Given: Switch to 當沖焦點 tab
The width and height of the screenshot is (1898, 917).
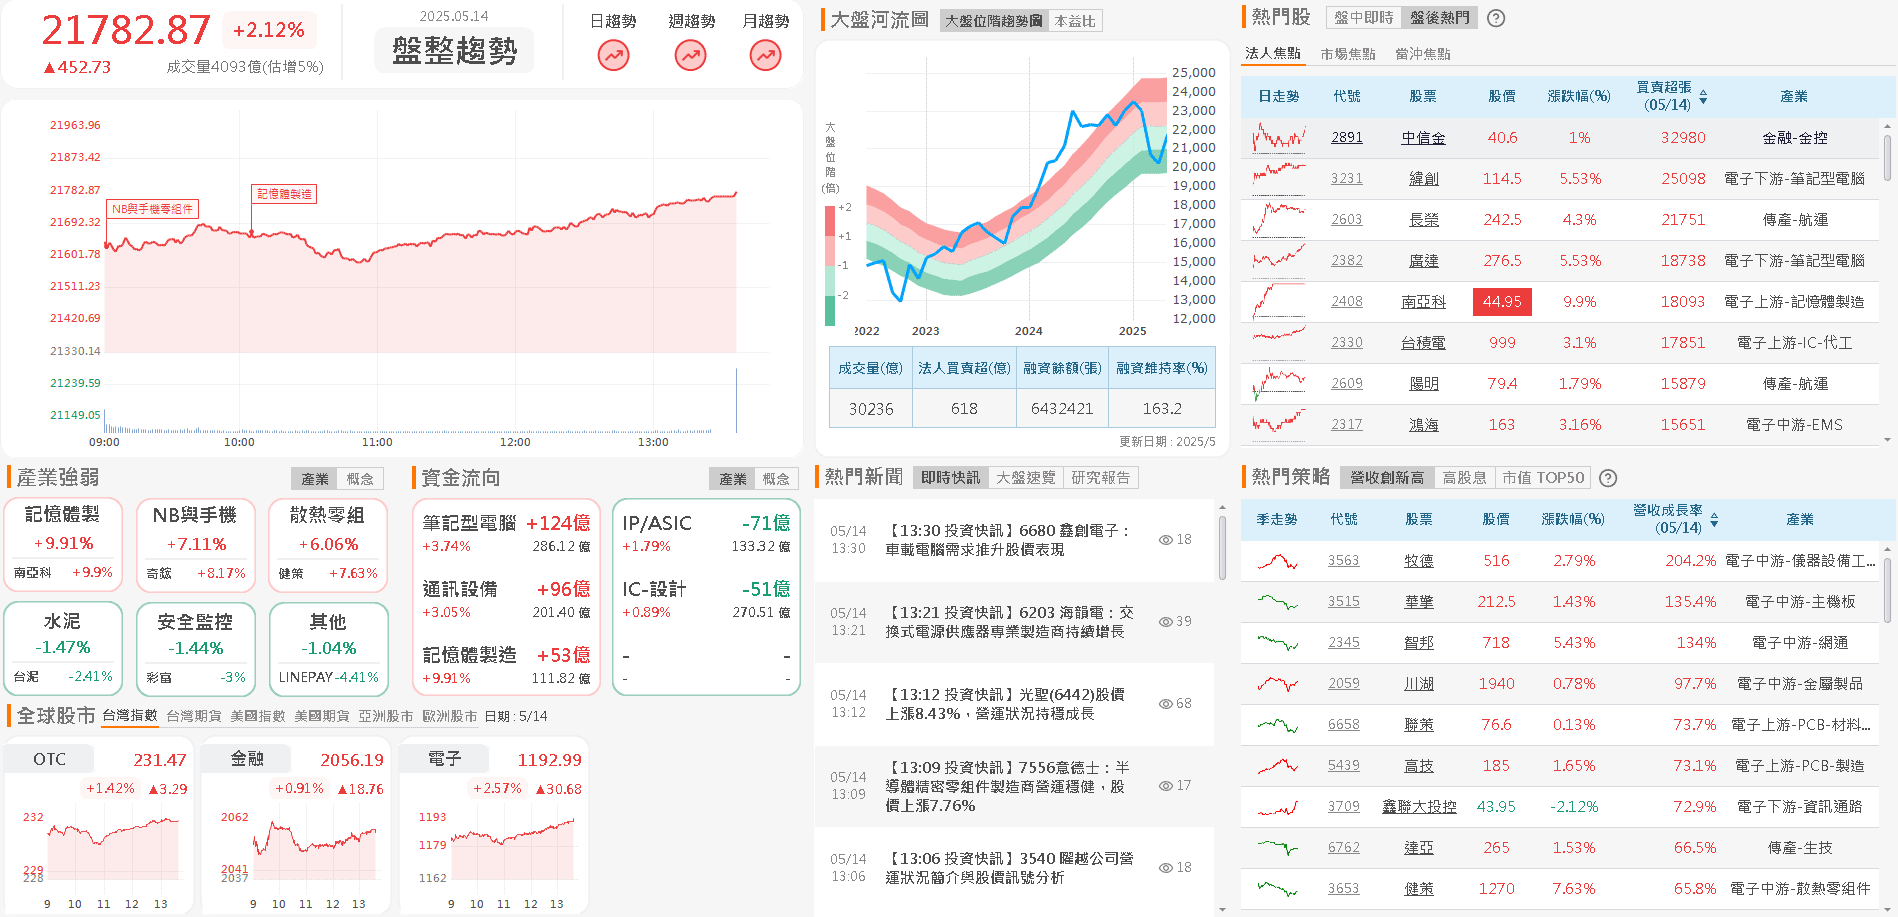Looking at the screenshot, I should click(1422, 54).
